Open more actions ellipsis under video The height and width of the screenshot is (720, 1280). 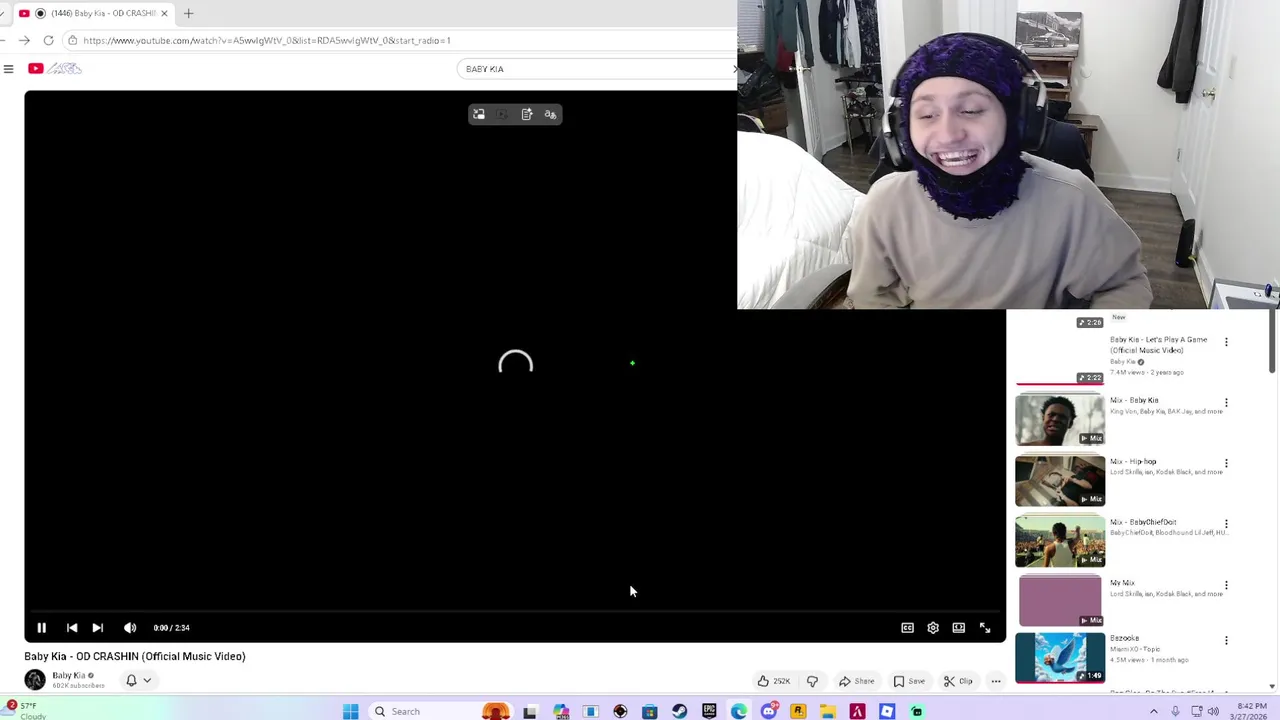tap(996, 681)
